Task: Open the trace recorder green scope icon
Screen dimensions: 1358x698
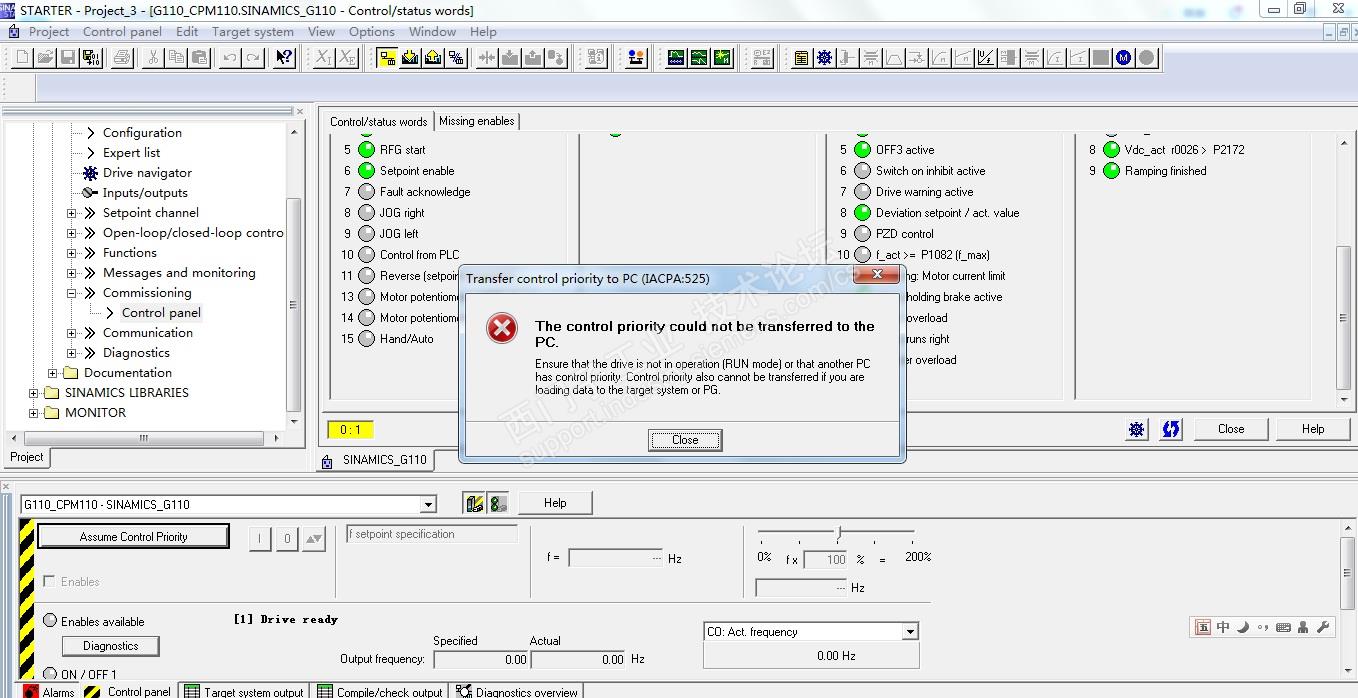Action: point(677,58)
